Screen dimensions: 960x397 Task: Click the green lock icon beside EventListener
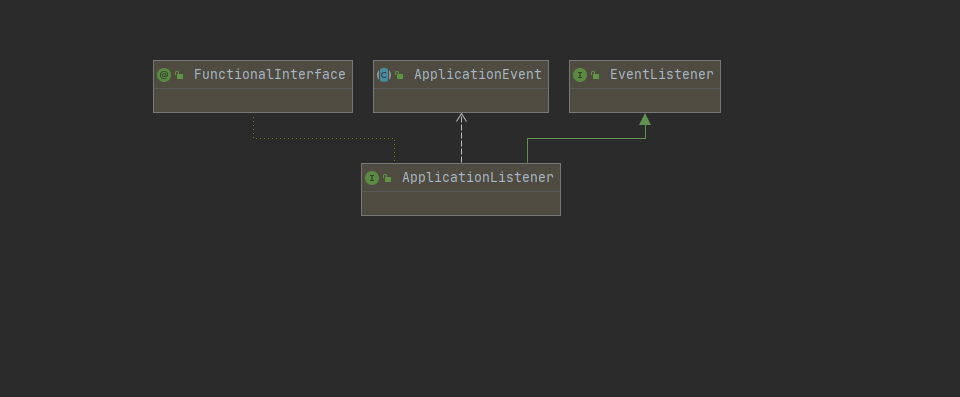point(595,75)
